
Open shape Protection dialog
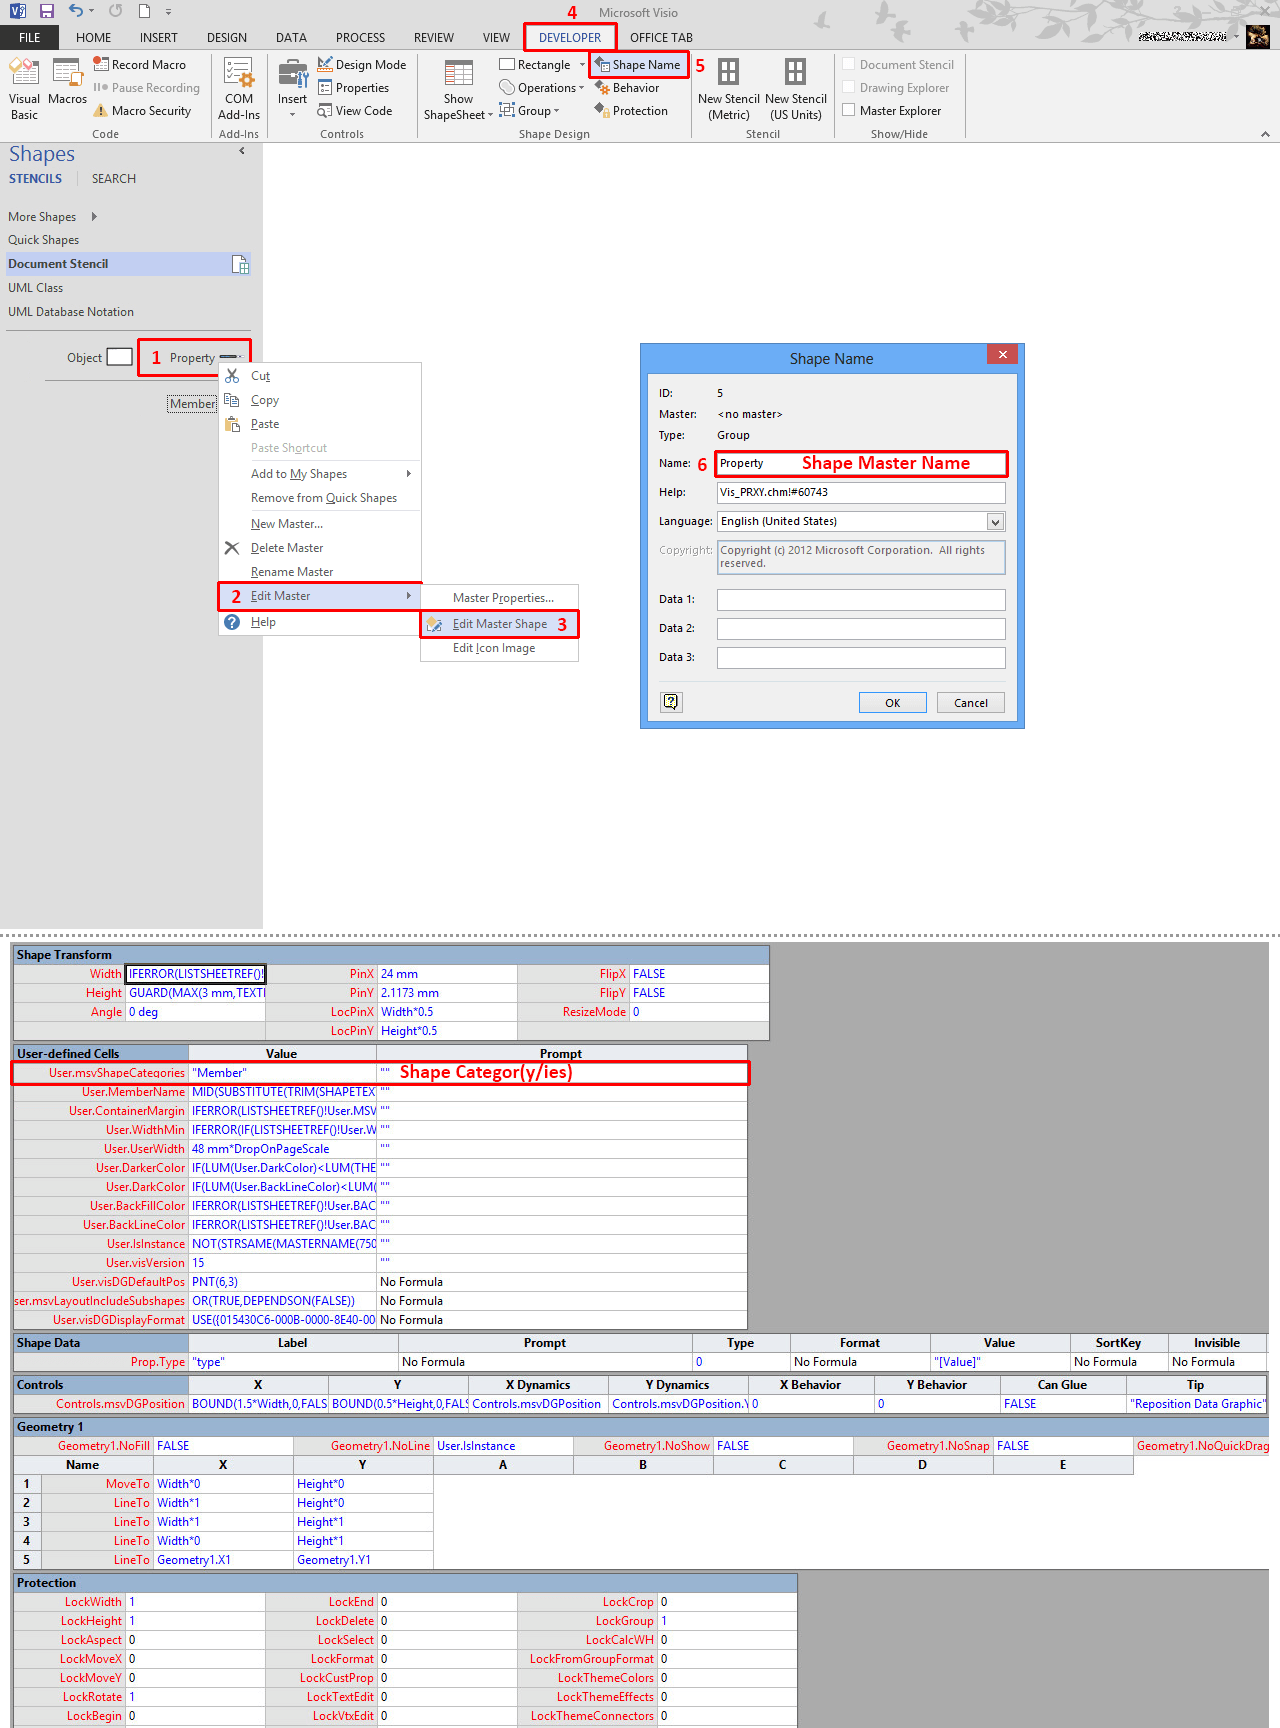pos(631,111)
